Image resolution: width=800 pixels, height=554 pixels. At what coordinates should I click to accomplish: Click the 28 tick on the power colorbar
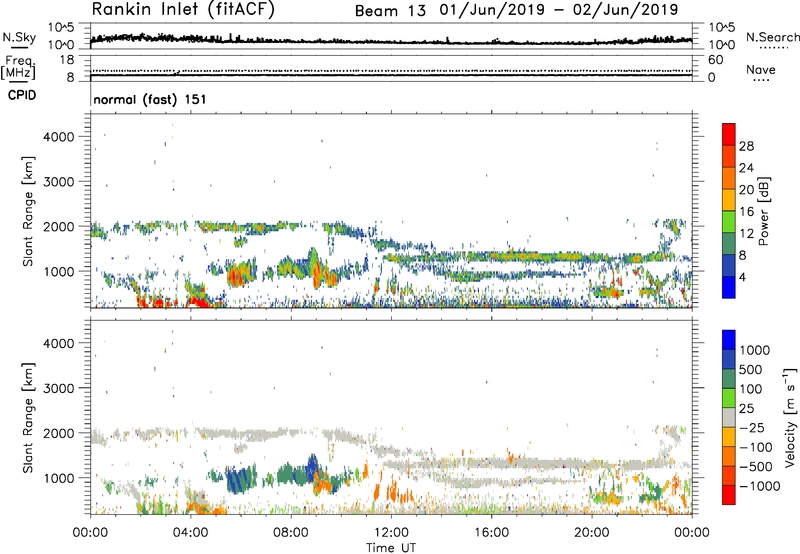tap(746, 146)
